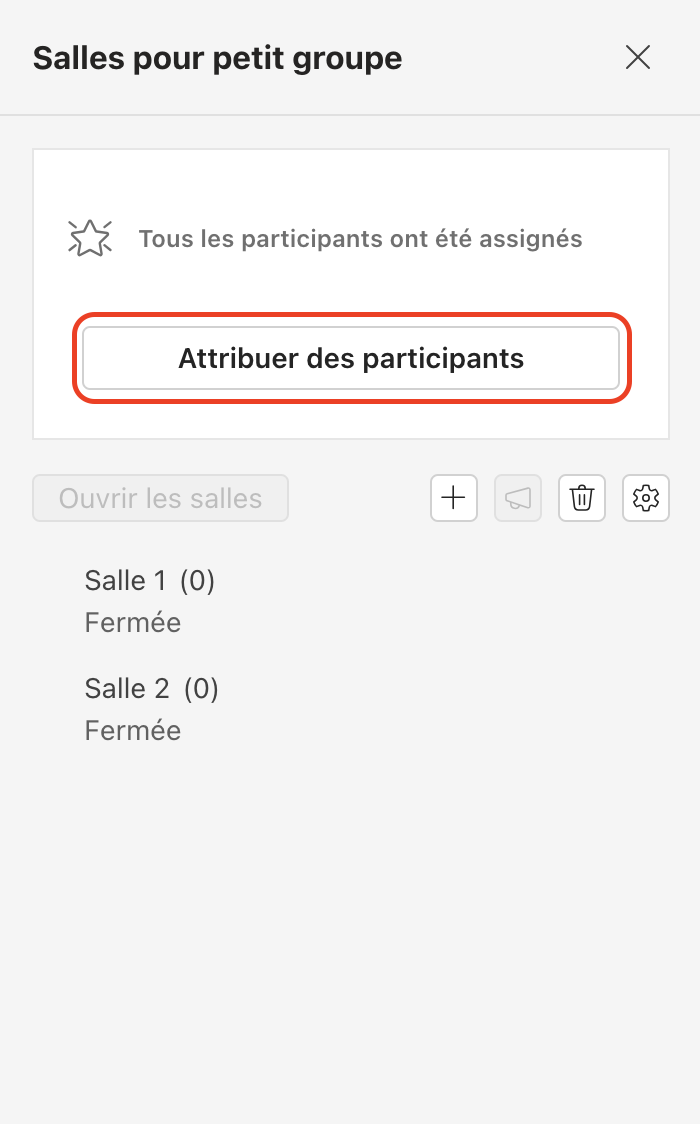Click the Salles pour petit groupe title

coord(217,58)
